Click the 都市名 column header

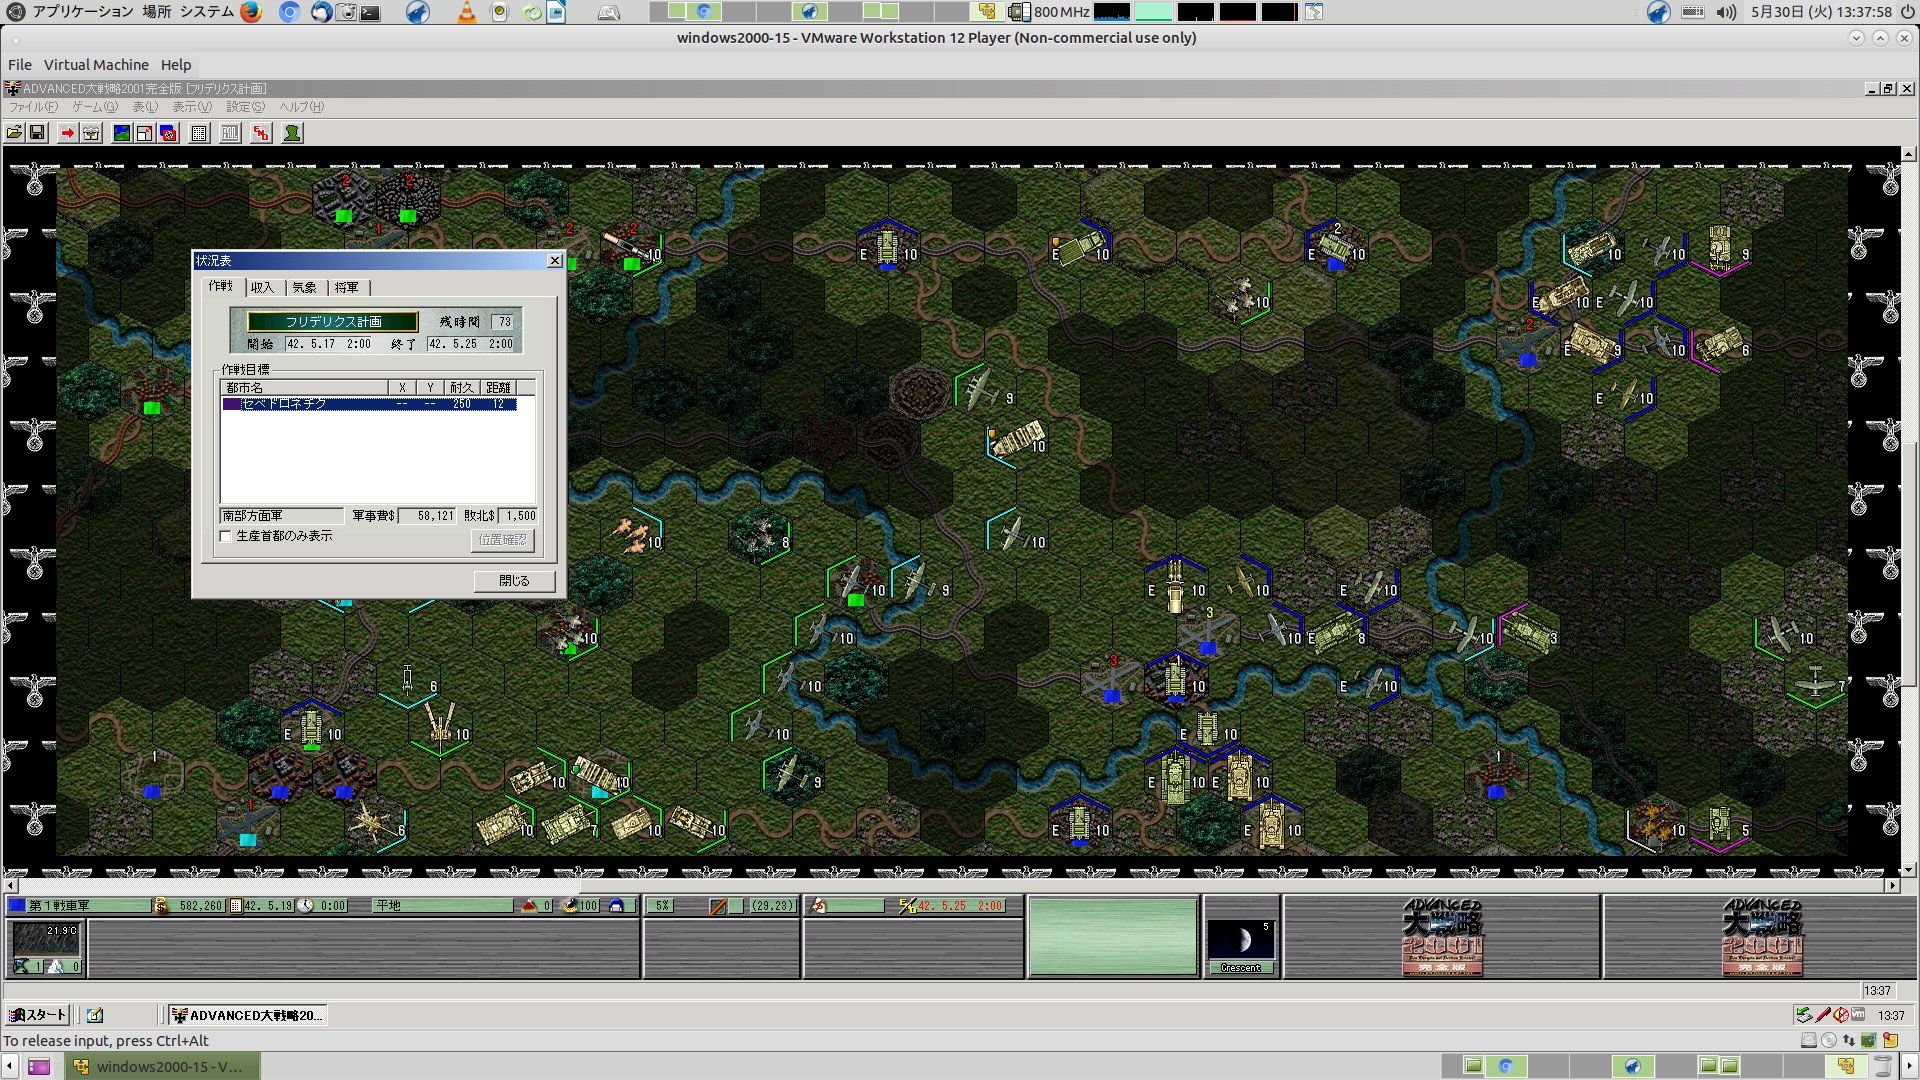point(305,388)
